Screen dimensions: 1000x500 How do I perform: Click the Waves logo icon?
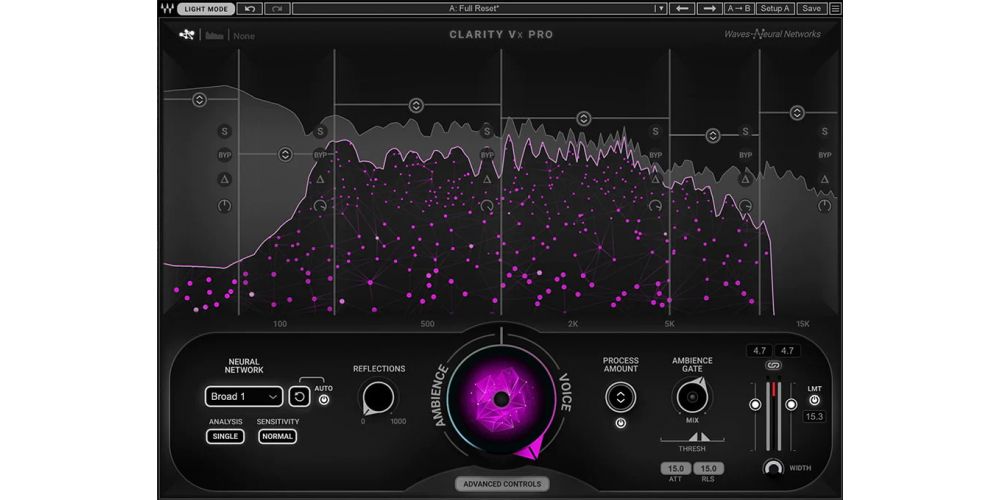coord(168,9)
